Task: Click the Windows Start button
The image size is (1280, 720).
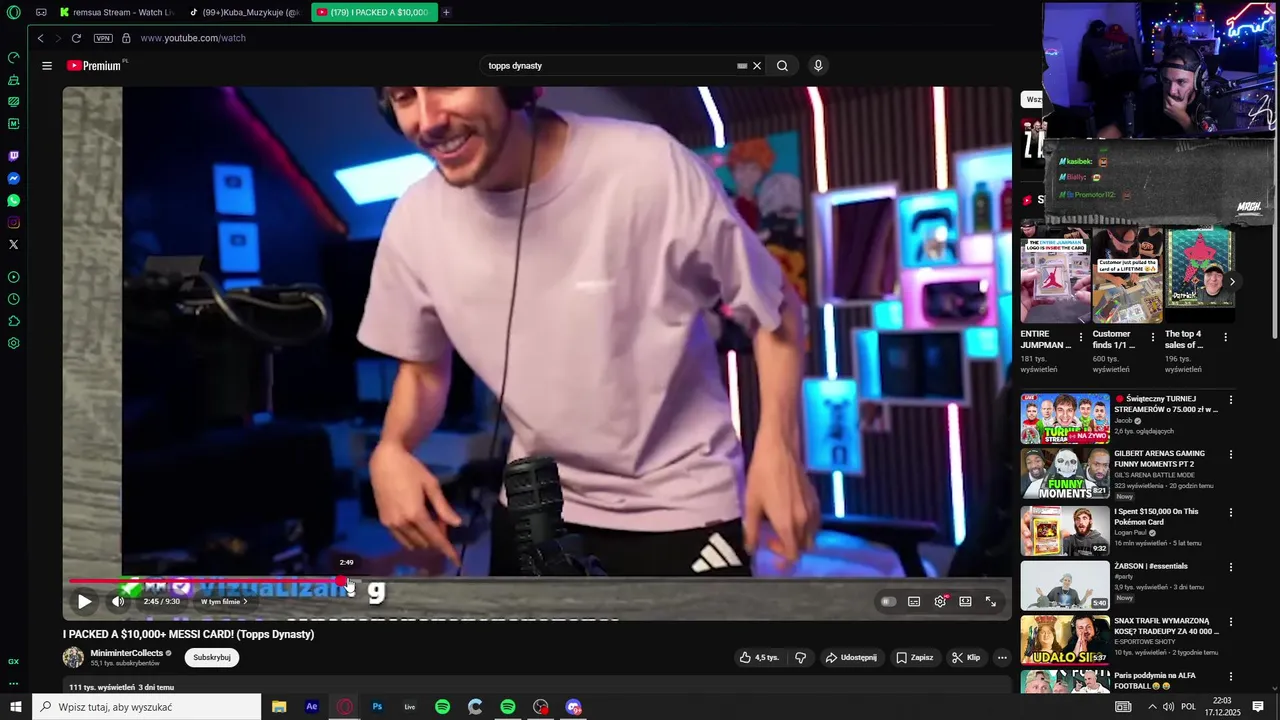Action: pyautogui.click(x=15, y=707)
